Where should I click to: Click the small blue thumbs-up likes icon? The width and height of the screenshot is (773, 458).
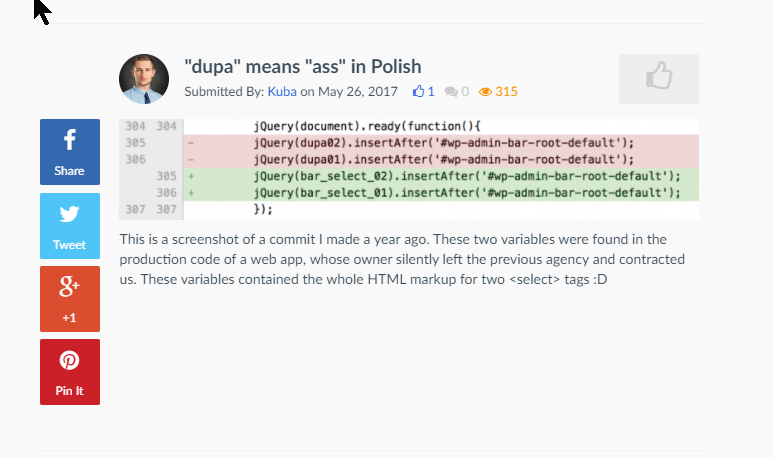tap(419, 92)
